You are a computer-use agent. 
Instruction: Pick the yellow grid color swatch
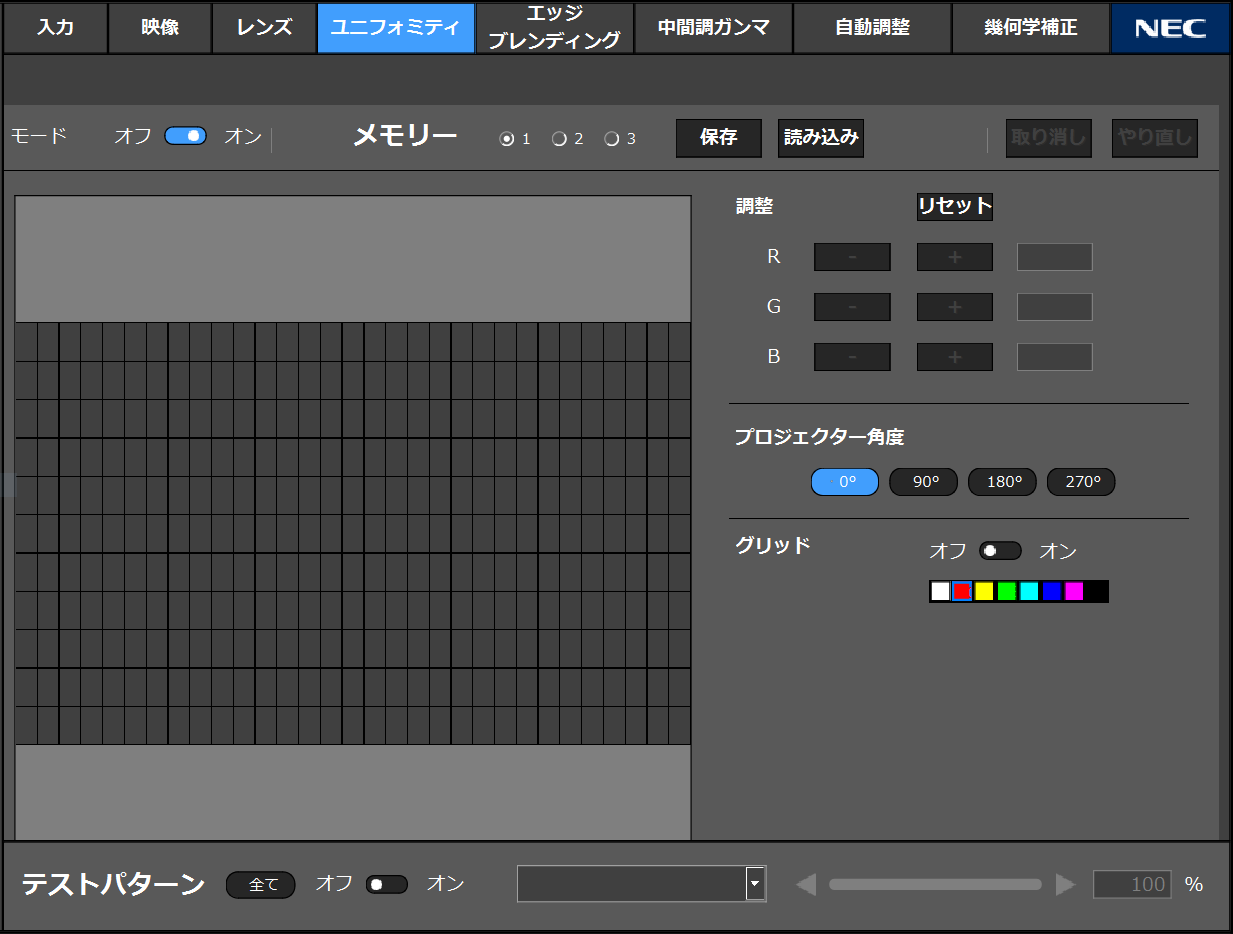(984, 591)
